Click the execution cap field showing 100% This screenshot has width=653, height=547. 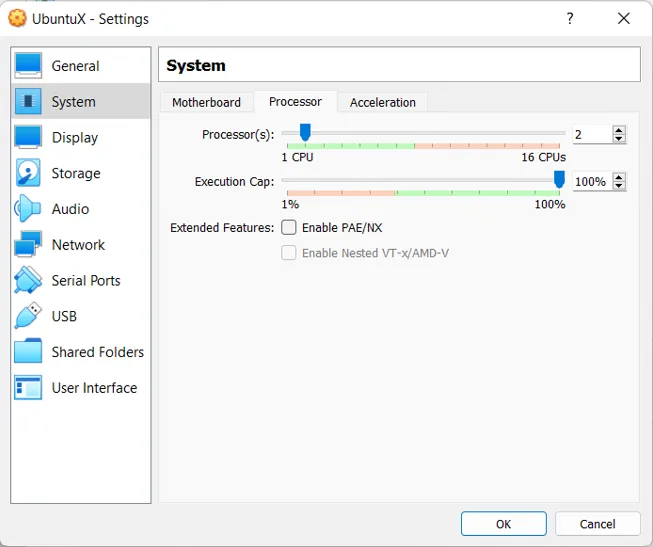[592, 181]
